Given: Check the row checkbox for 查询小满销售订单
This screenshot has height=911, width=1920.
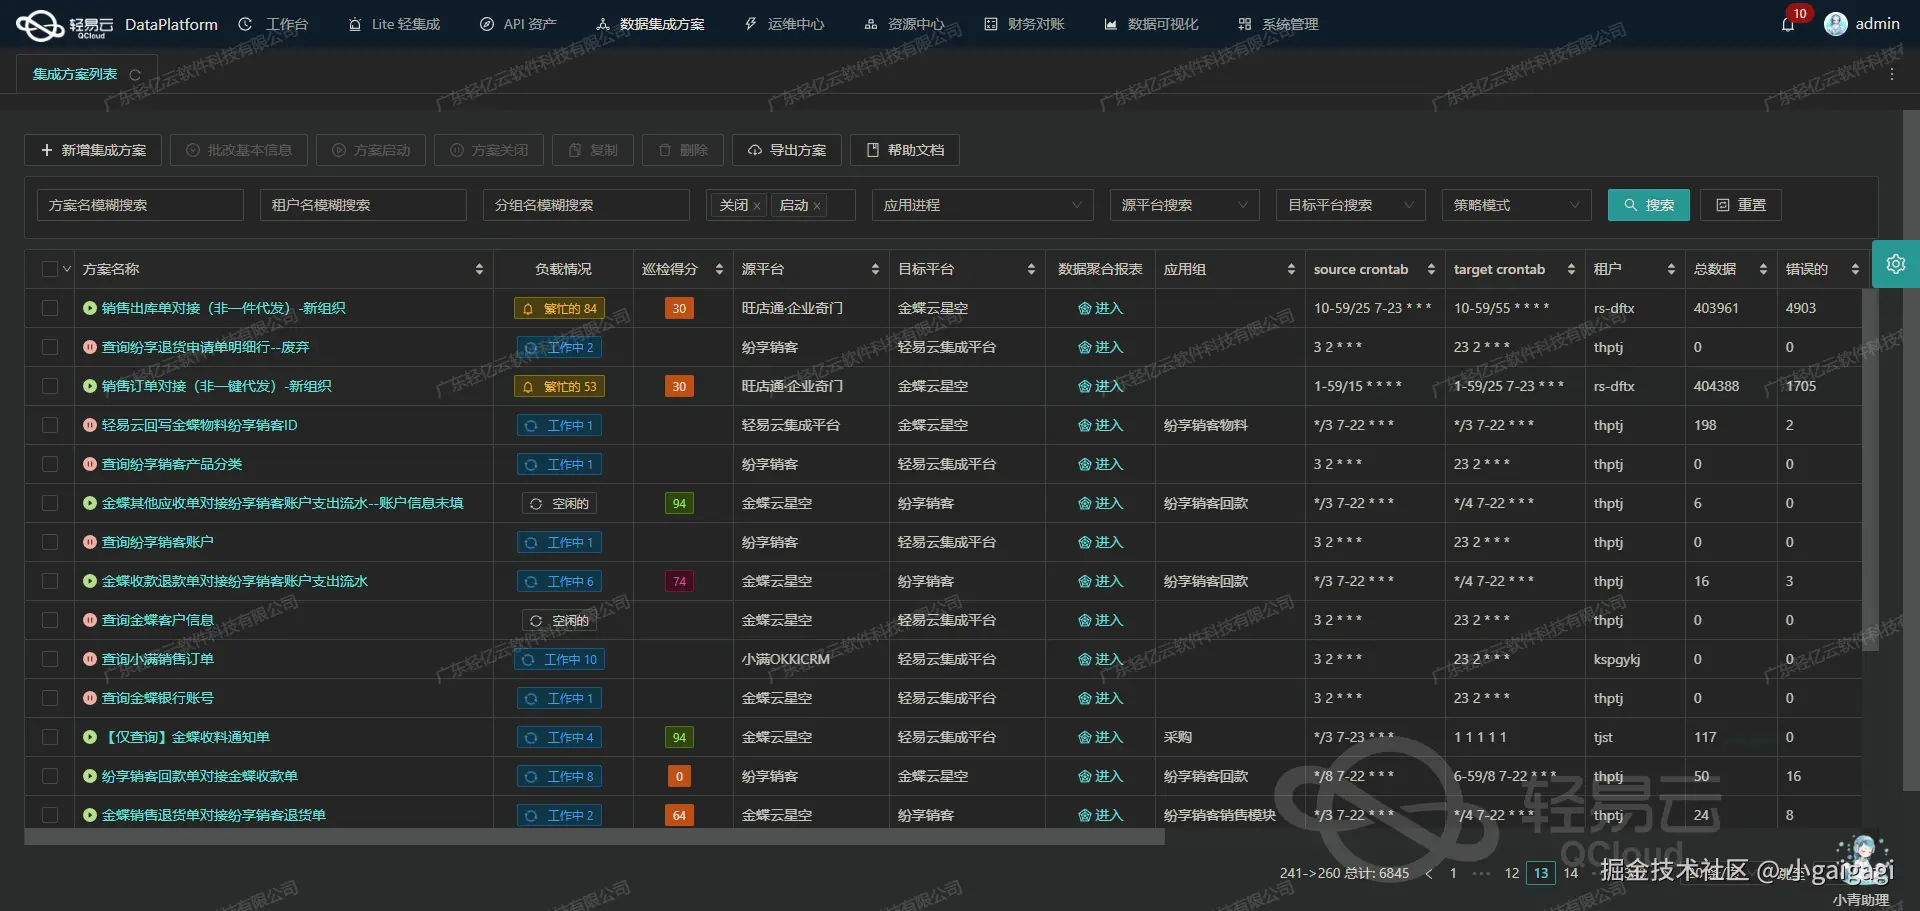Looking at the screenshot, I should [x=50, y=659].
